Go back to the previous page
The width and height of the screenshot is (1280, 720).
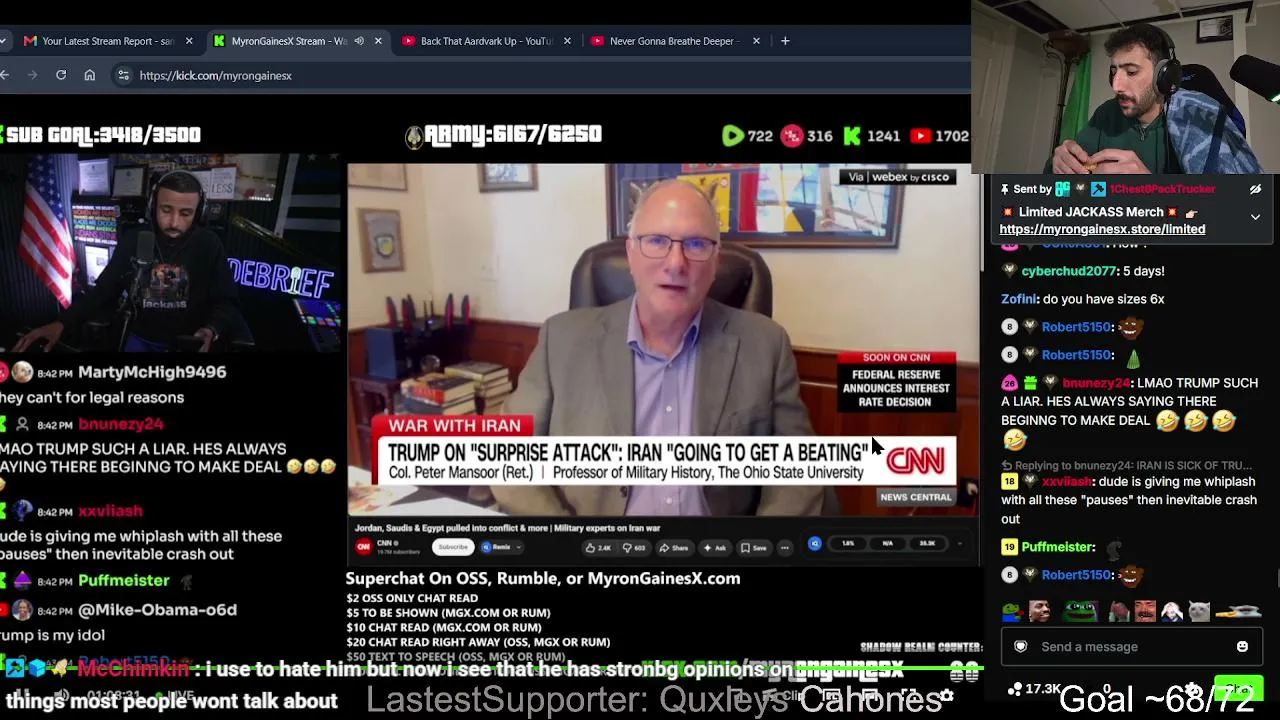click(5, 75)
